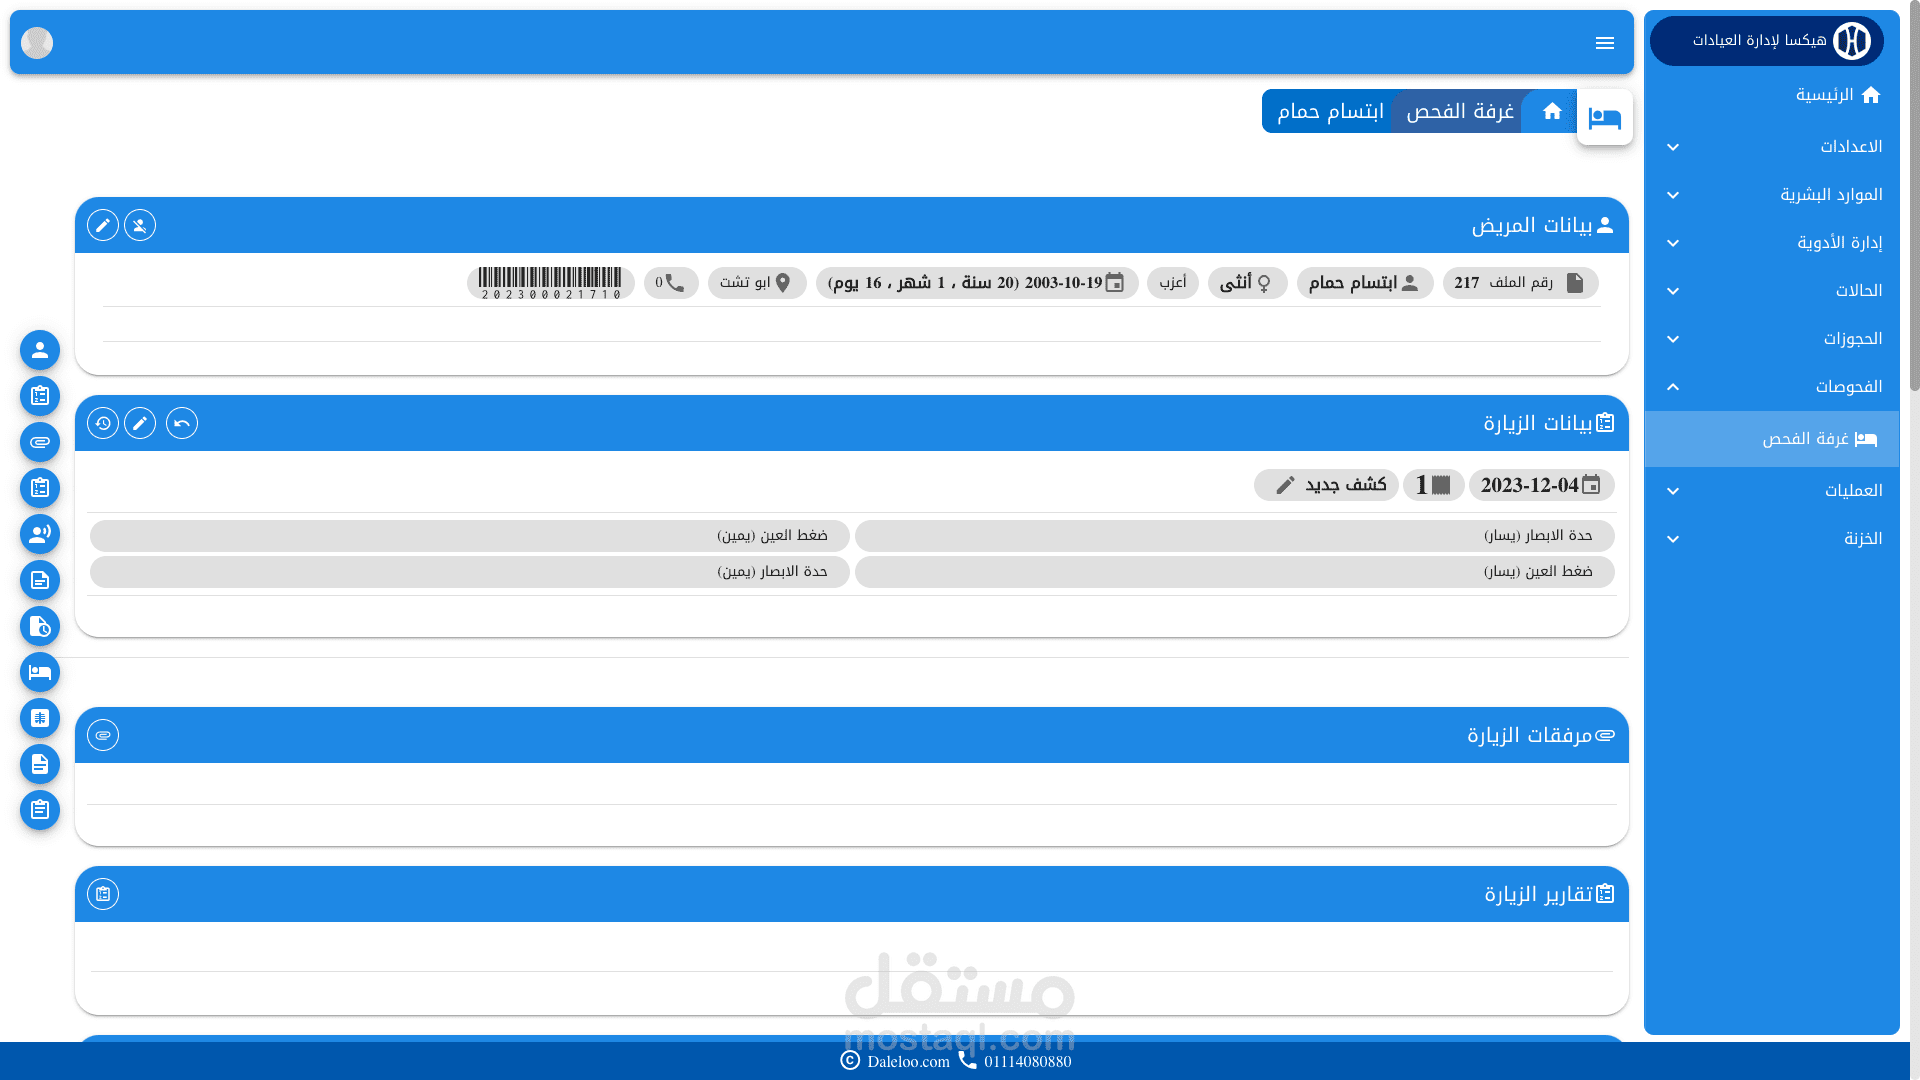Click the كشف جديد edit chip
1920x1080 pixels.
tap(1326, 485)
